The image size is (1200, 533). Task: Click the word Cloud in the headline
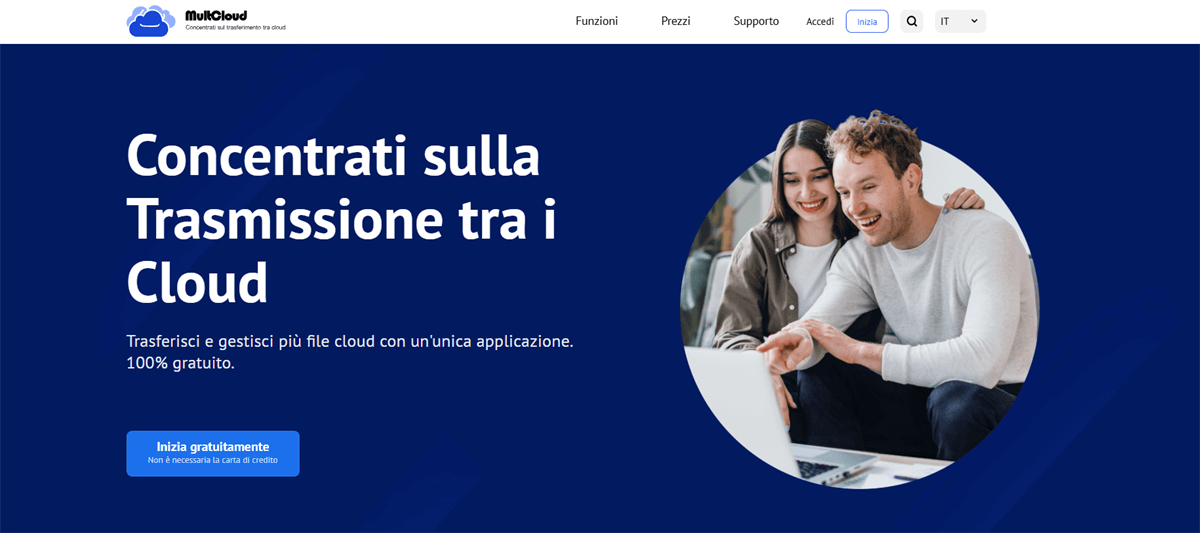coord(198,282)
